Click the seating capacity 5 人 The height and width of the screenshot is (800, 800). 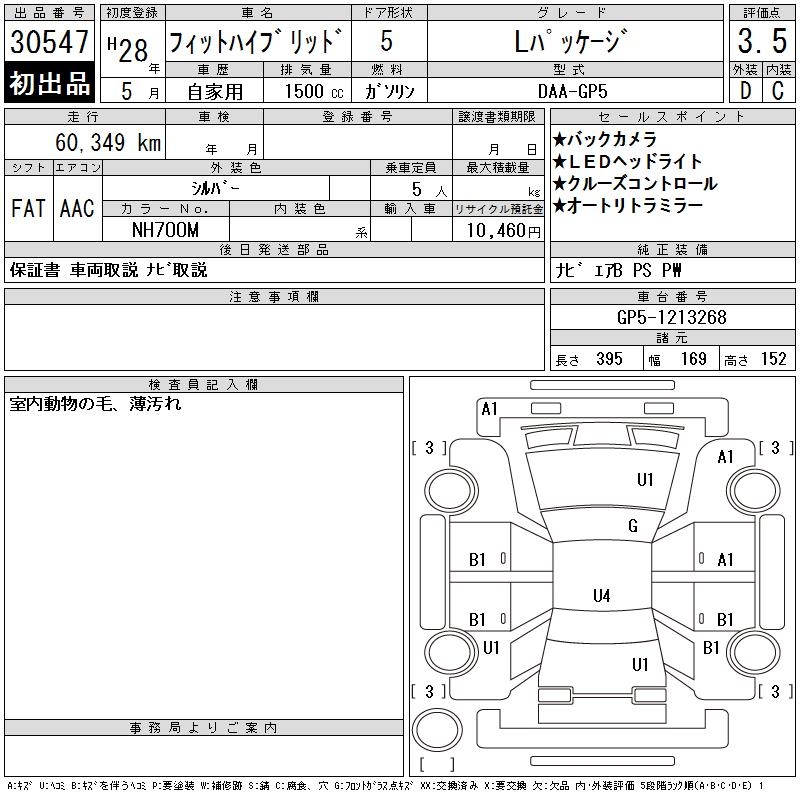(x=430, y=189)
